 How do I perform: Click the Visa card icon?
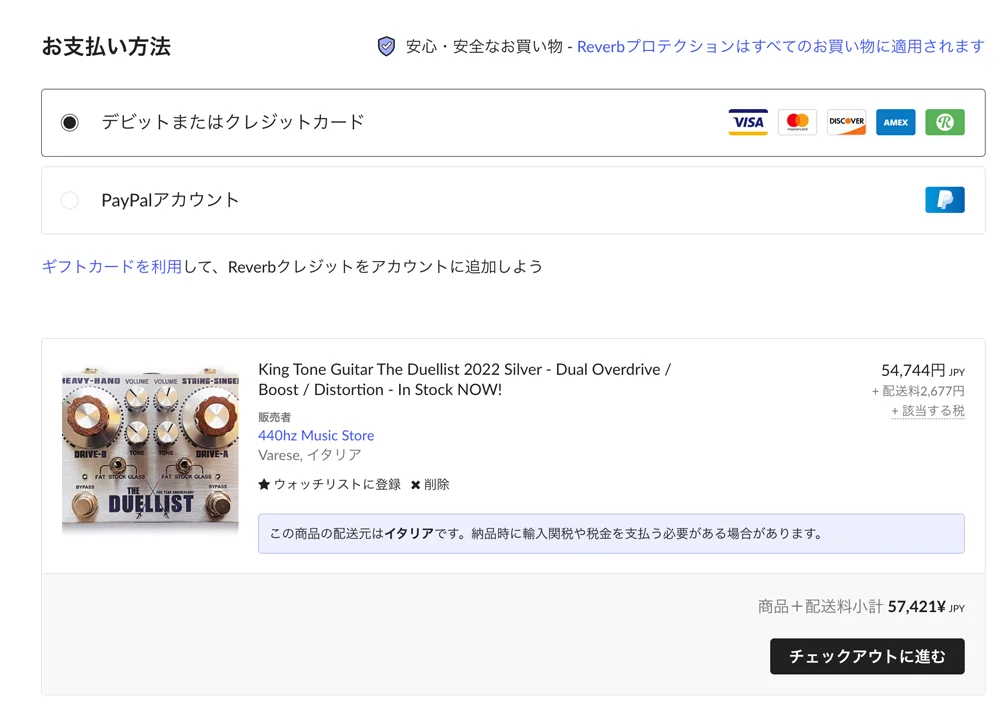point(748,122)
